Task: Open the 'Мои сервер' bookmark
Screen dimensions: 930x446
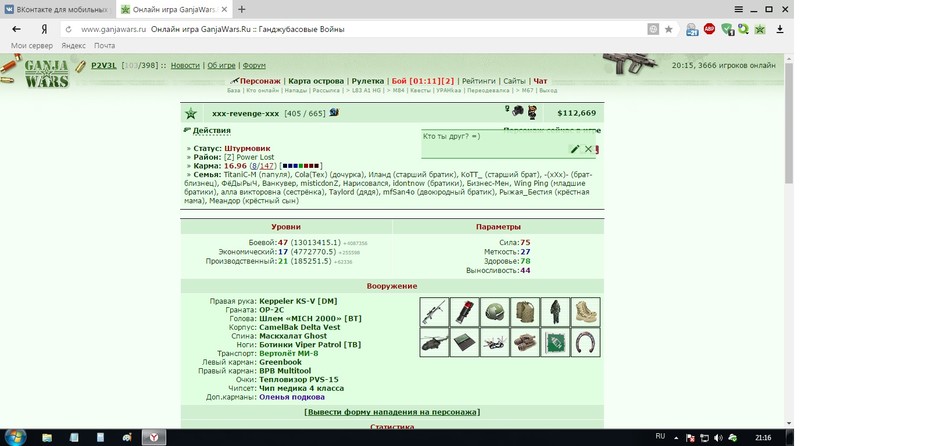Action: click(32, 46)
